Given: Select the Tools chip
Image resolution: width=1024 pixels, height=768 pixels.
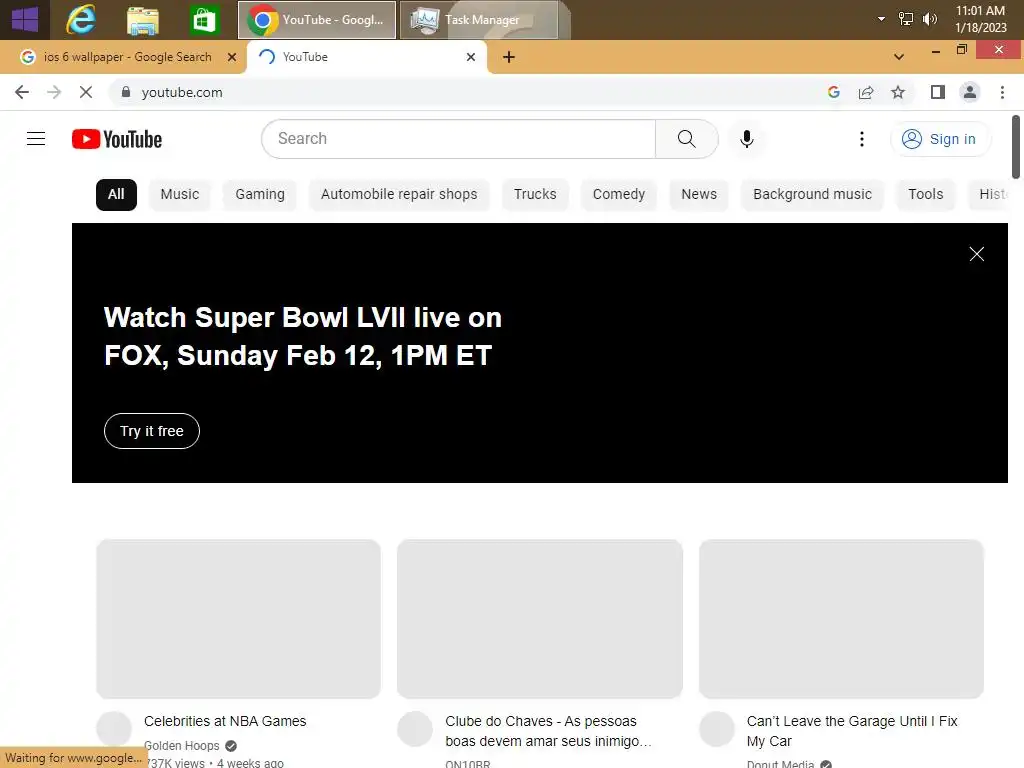Looking at the screenshot, I should point(925,195).
